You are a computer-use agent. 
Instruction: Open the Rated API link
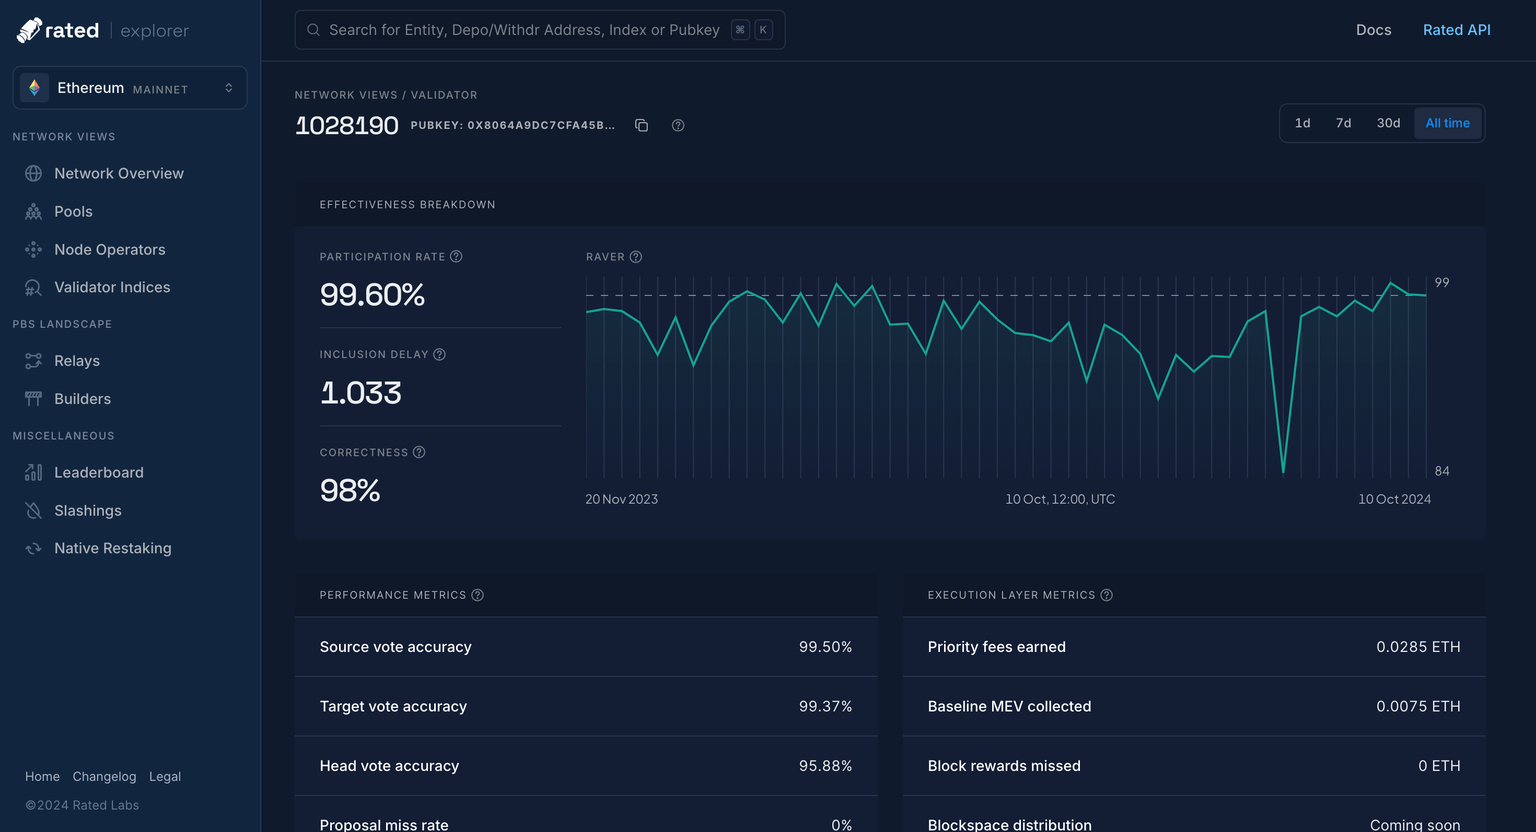pyautogui.click(x=1456, y=30)
